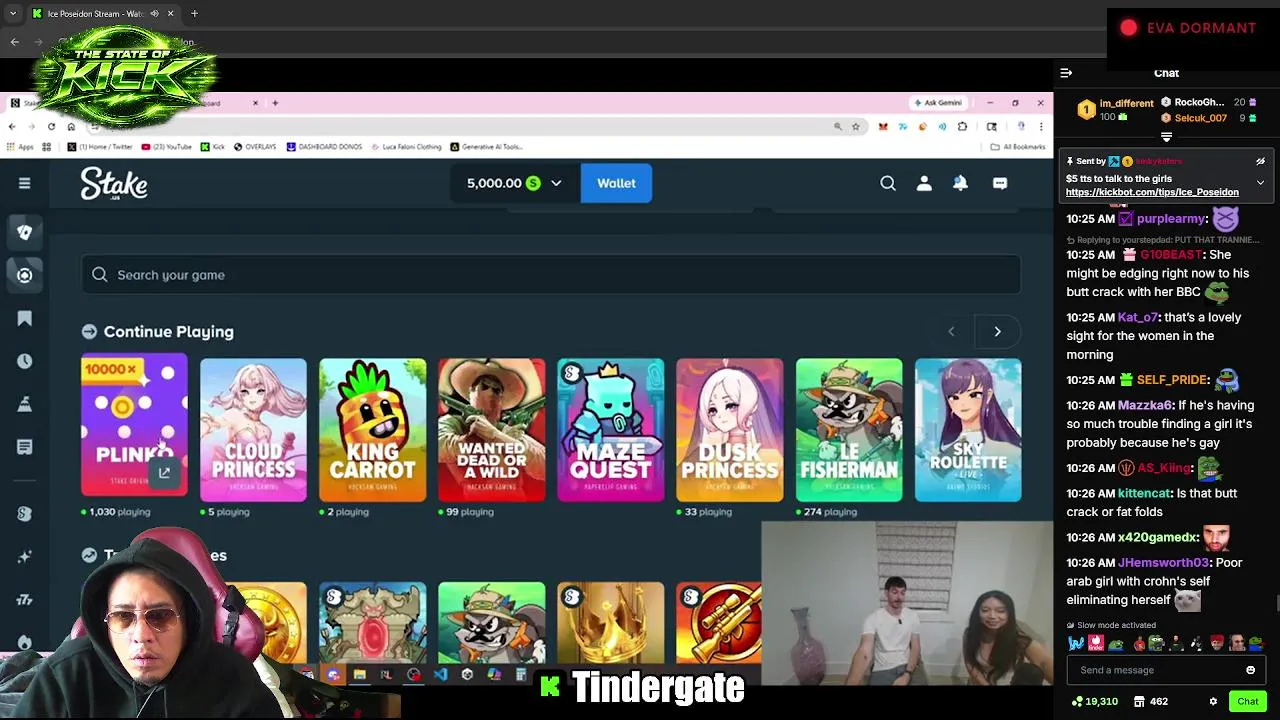Open a new tab in inner browser

275,103
